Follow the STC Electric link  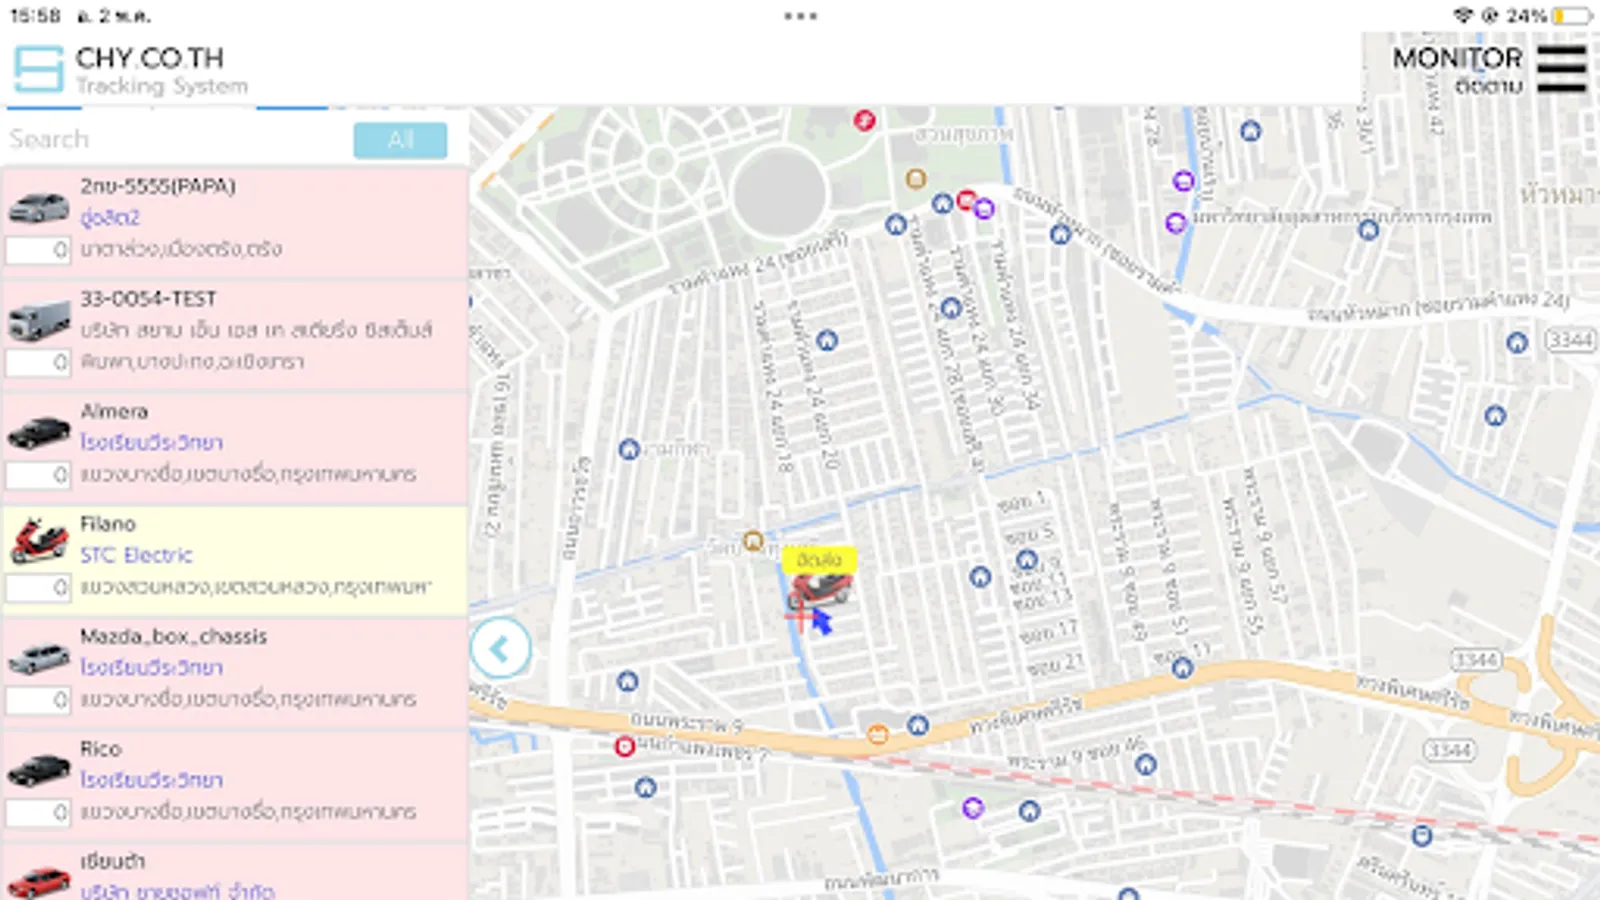click(x=136, y=555)
